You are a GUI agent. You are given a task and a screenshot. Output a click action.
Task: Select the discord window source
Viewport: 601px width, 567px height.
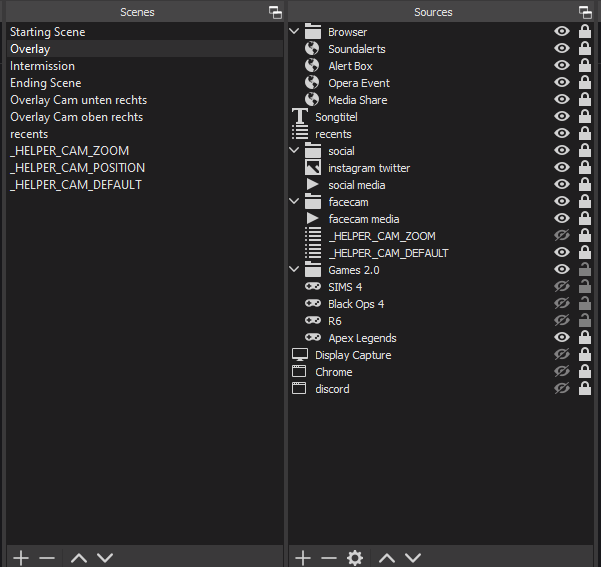click(x=332, y=389)
